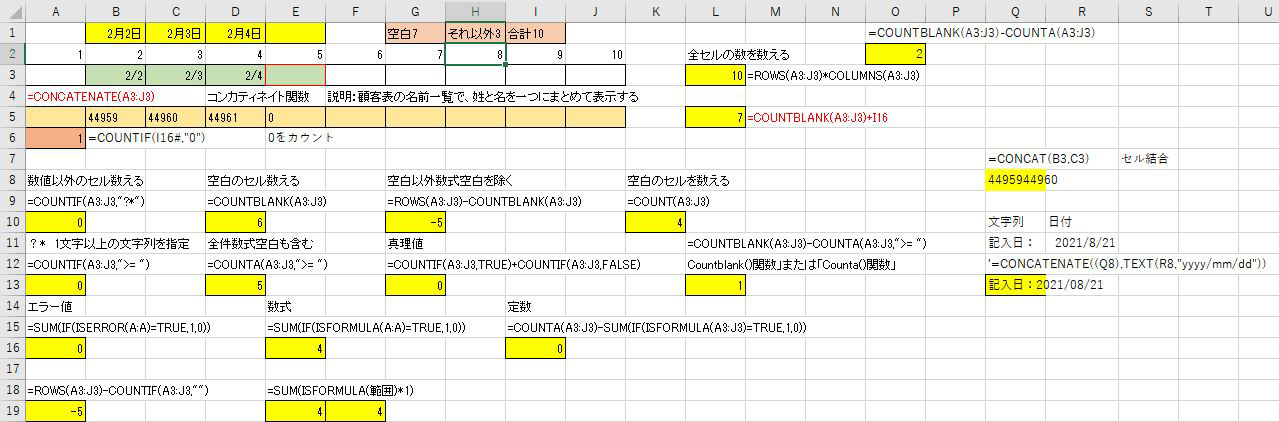
Task: Select the 空白7 cell
Action: coord(415,33)
